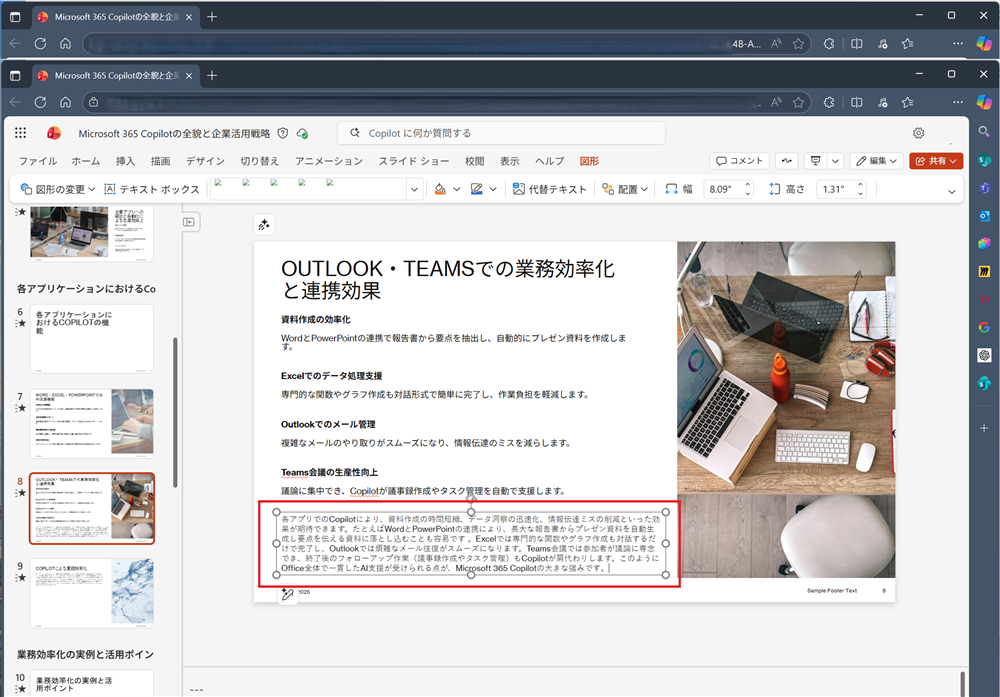Select slide 9 thumbnail in the slide panel
This screenshot has height=697, width=1000.
click(x=92, y=592)
